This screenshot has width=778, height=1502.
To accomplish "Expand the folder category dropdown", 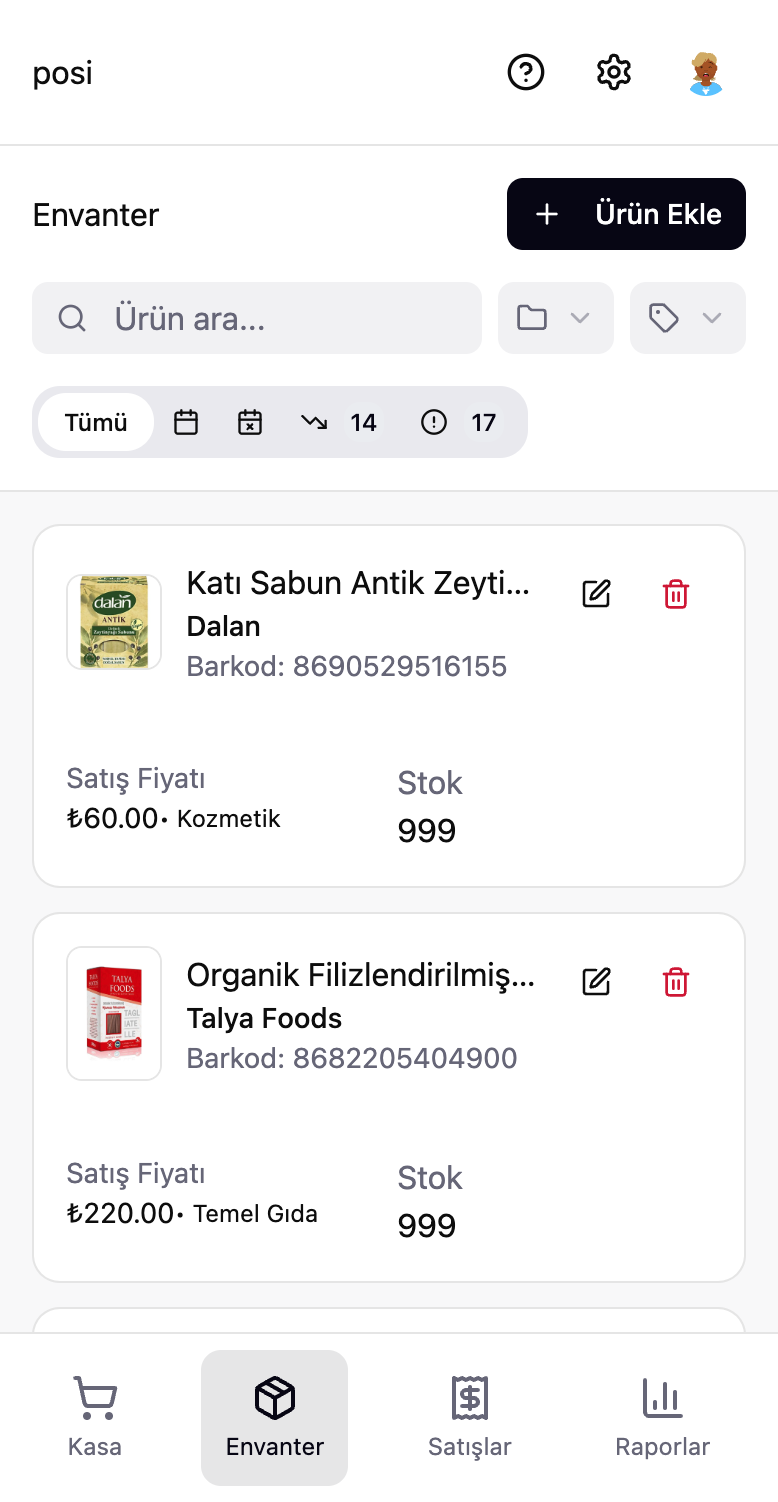I will pos(555,318).
